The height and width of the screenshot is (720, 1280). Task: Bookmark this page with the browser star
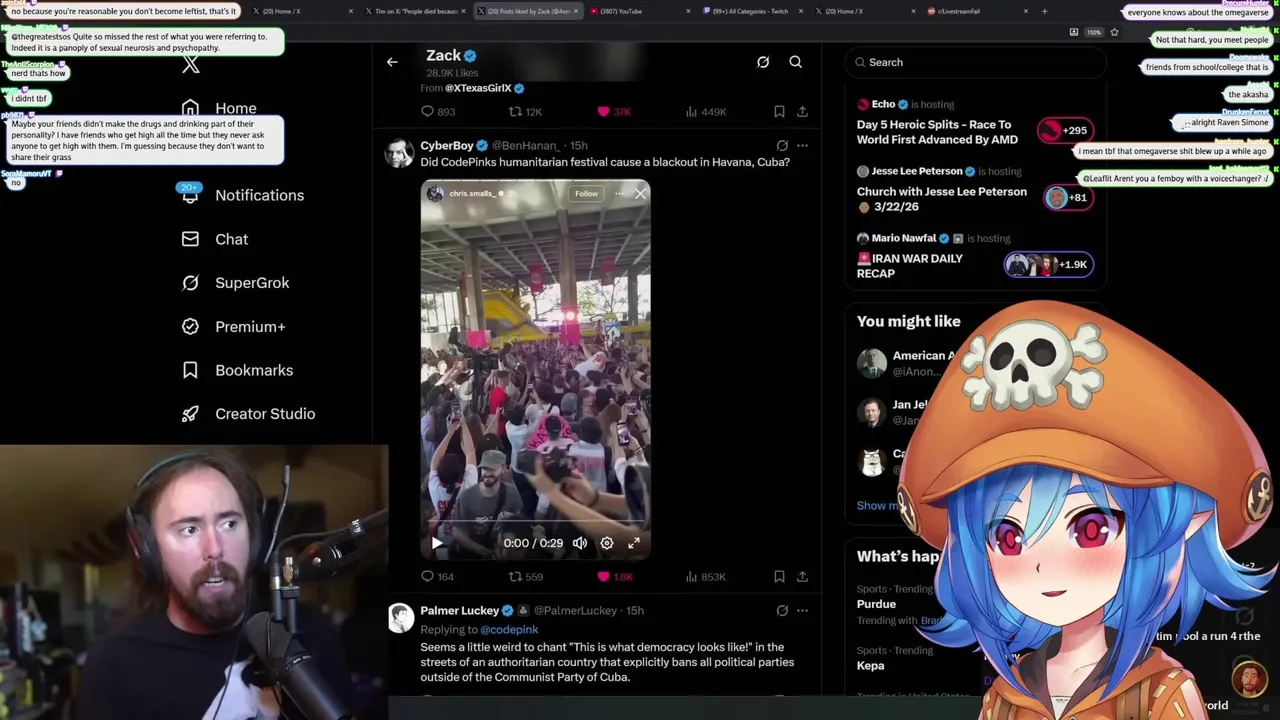(1114, 32)
